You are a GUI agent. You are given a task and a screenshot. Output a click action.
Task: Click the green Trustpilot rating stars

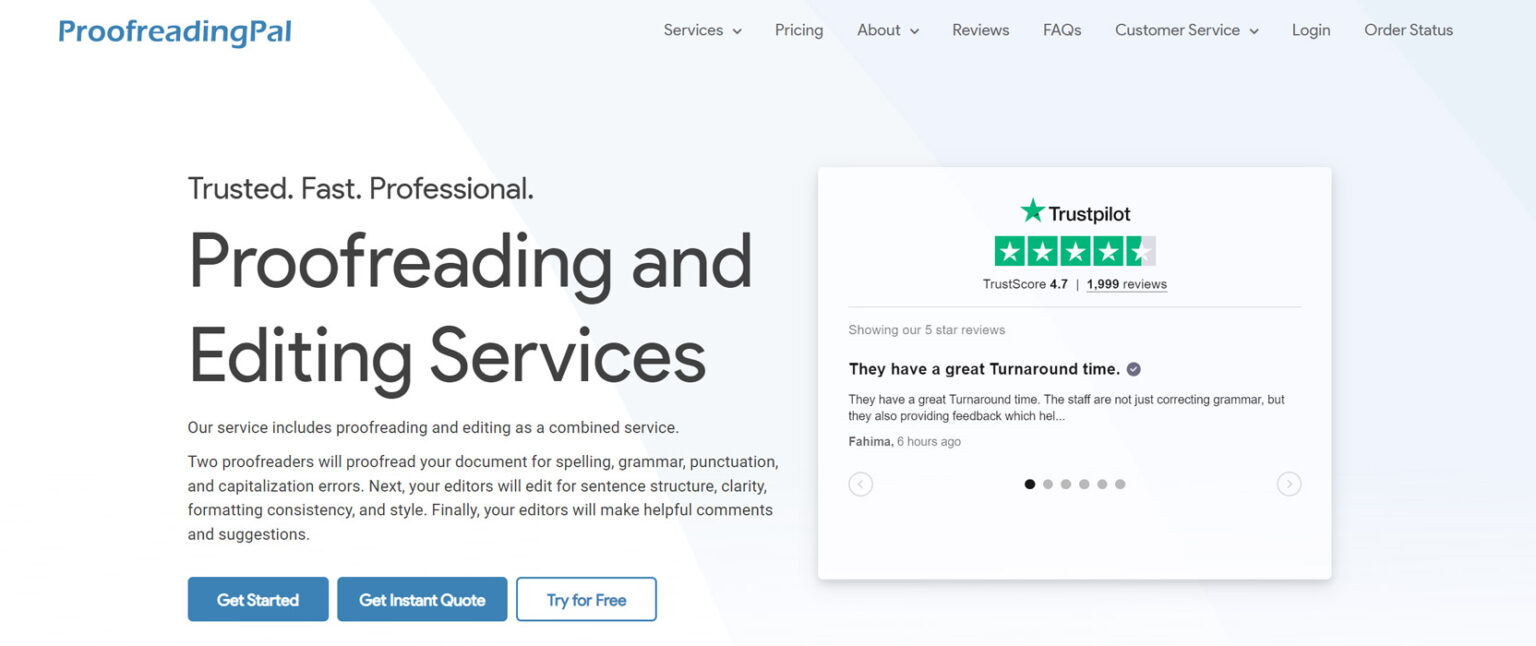click(1074, 251)
